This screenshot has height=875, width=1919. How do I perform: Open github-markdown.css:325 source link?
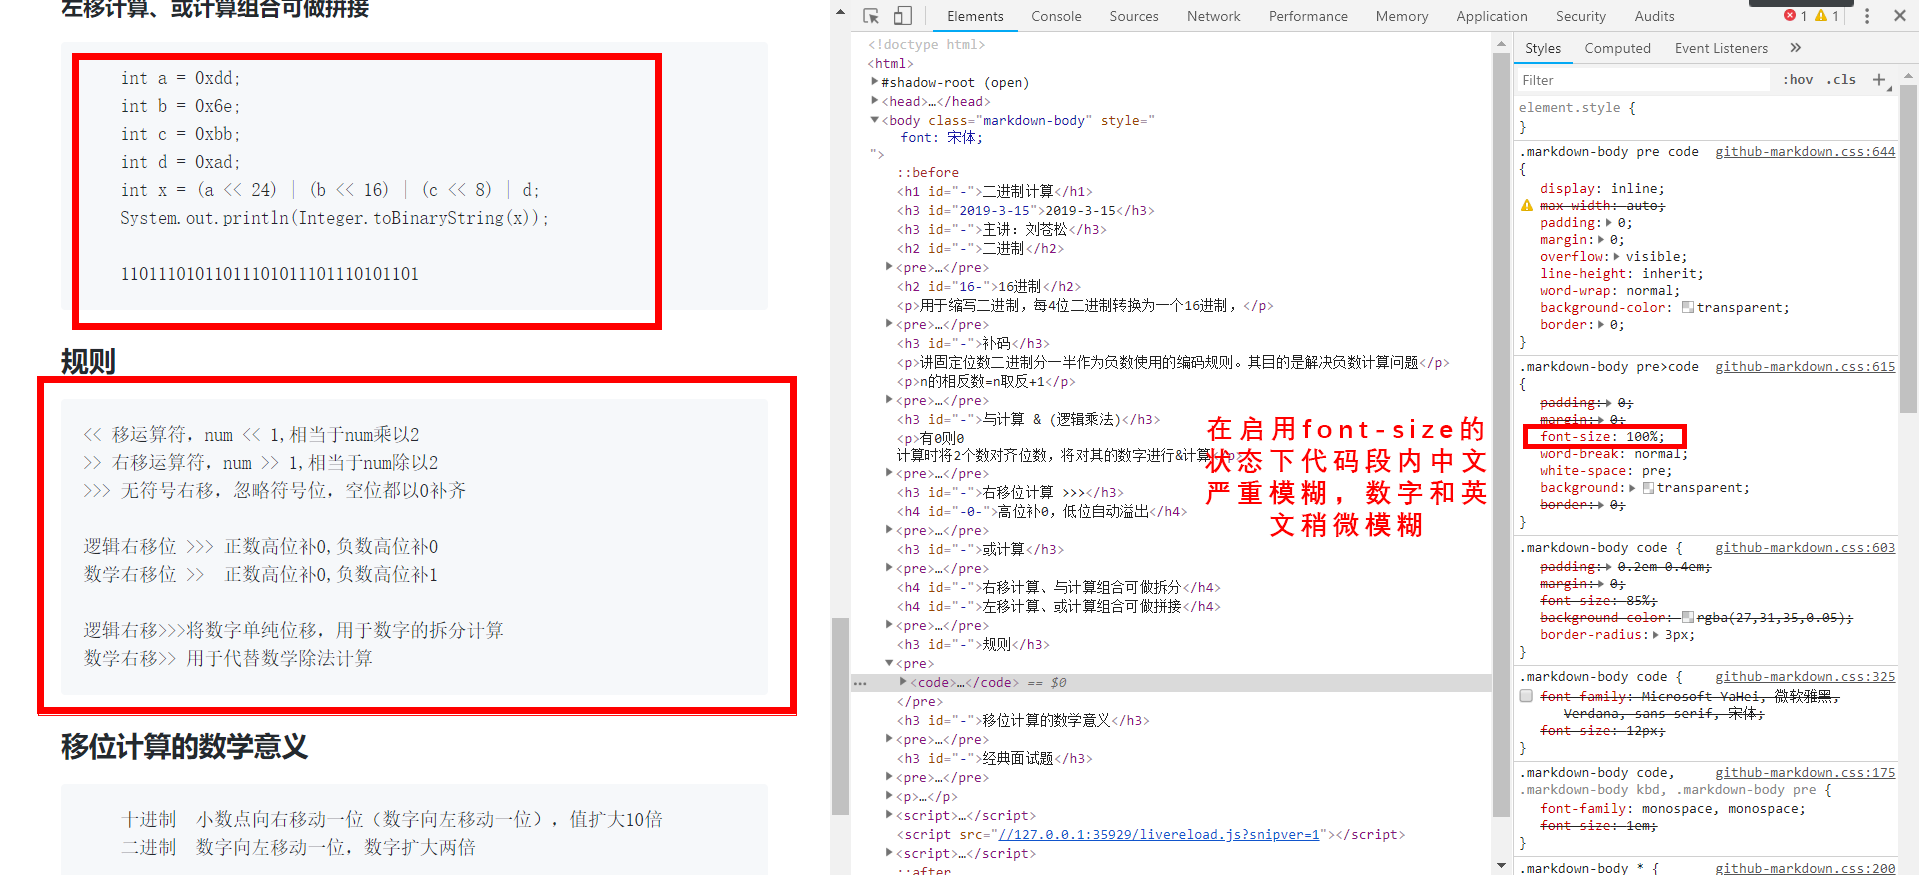[1805, 677]
